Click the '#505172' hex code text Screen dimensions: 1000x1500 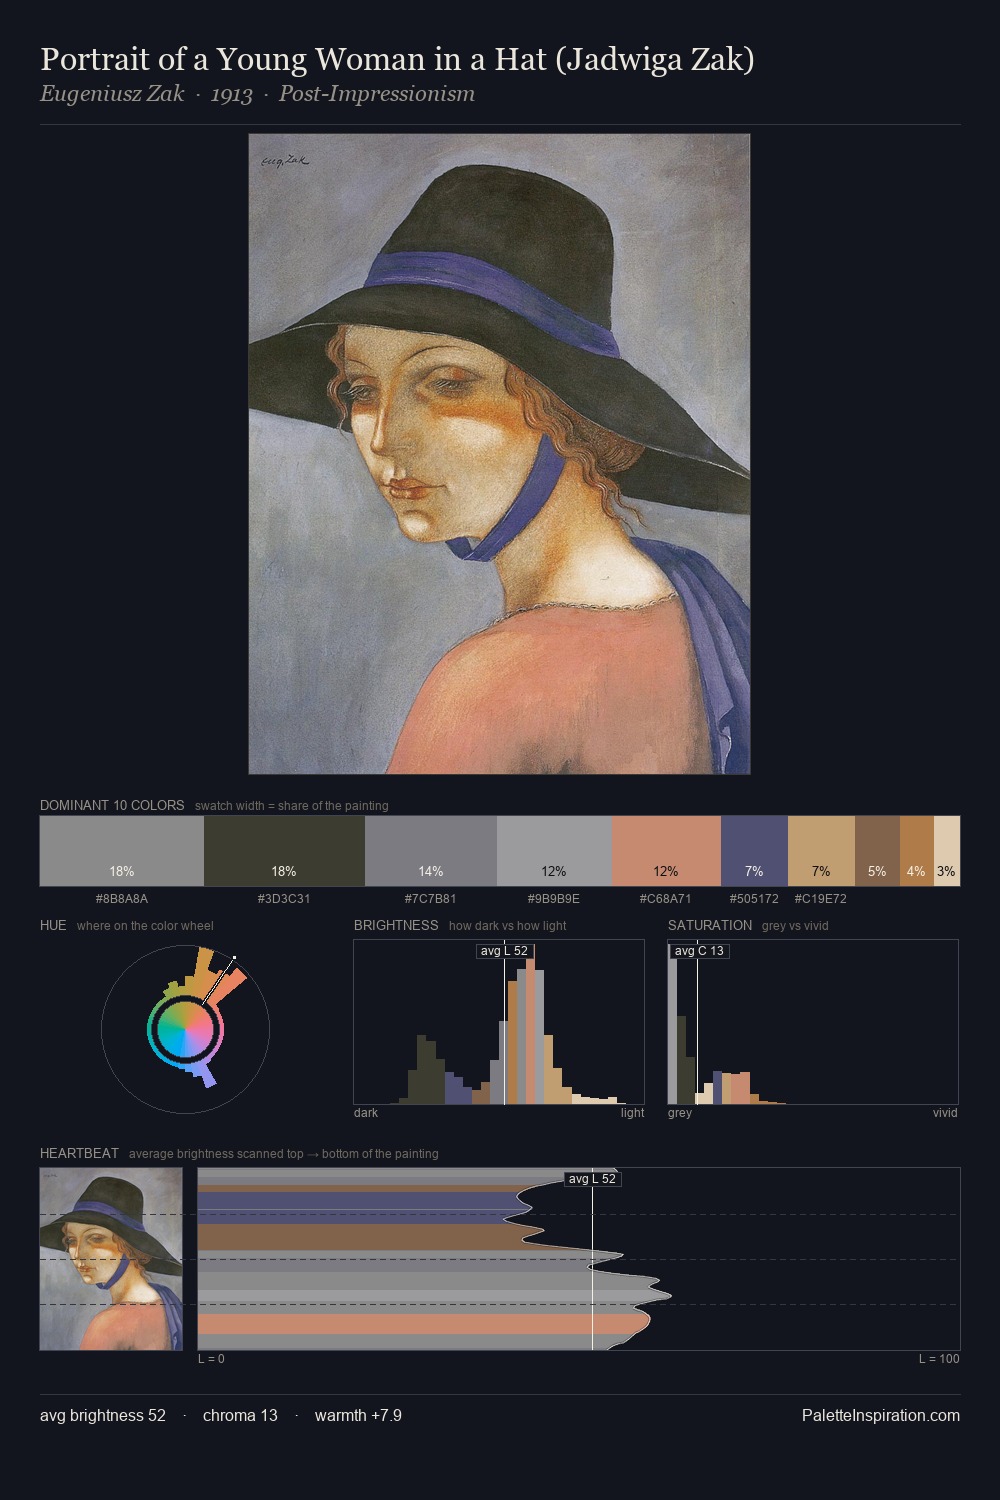754,898
